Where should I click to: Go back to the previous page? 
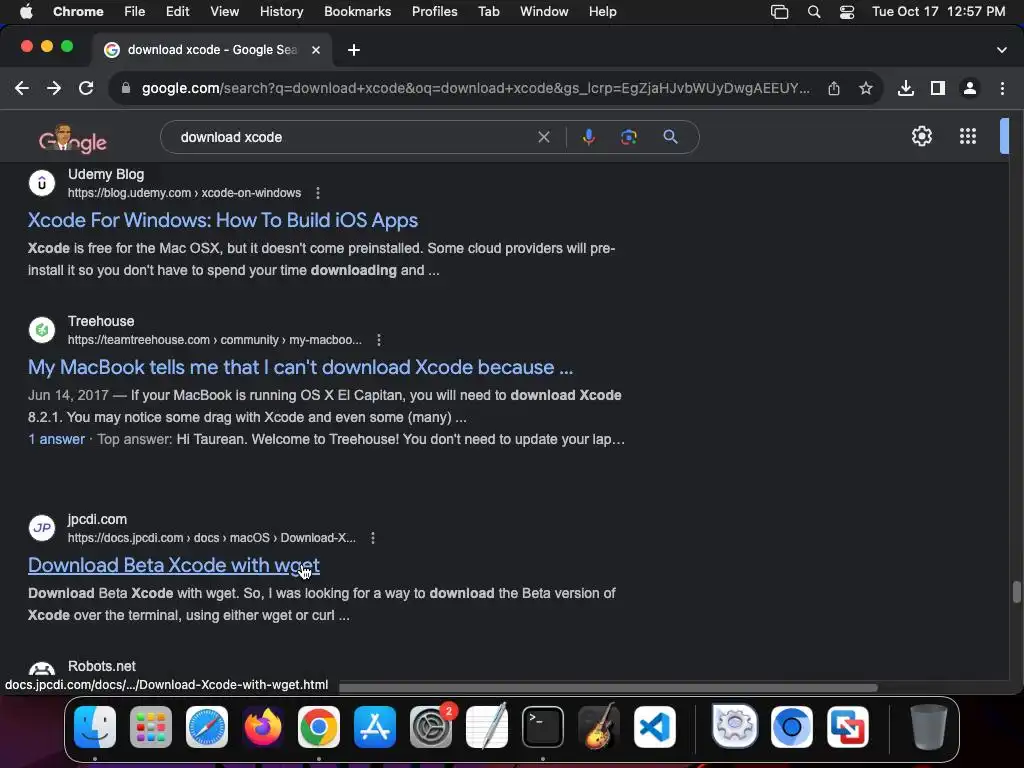coord(22,88)
